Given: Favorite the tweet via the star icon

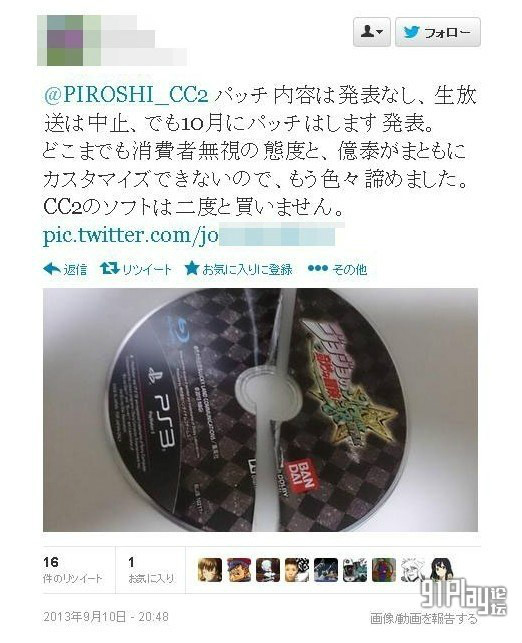Looking at the screenshot, I should pos(191,269).
